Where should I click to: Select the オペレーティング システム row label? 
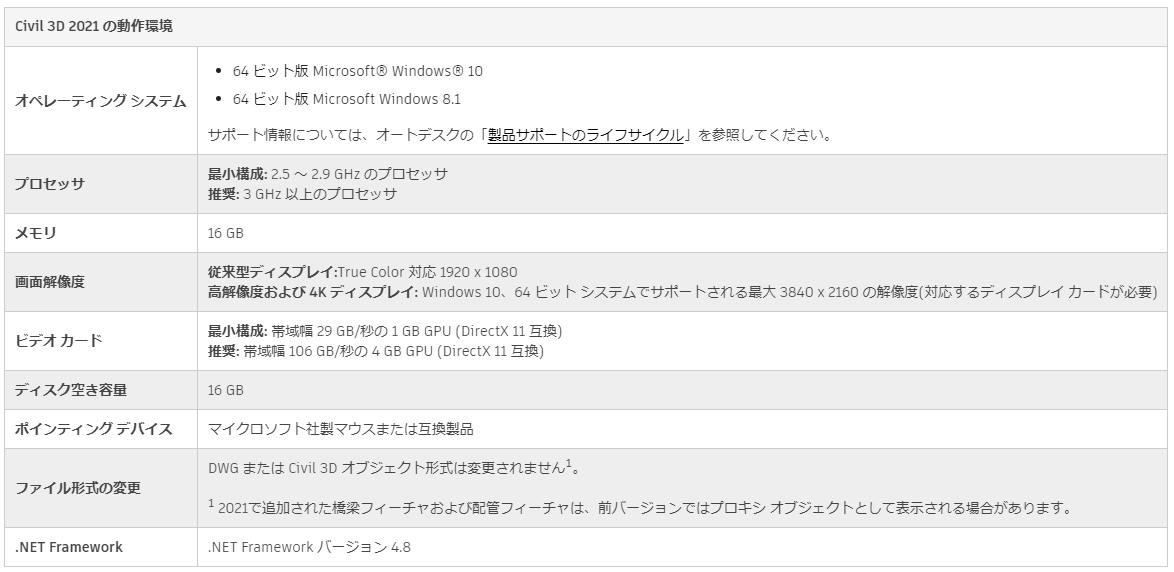coord(100,101)
